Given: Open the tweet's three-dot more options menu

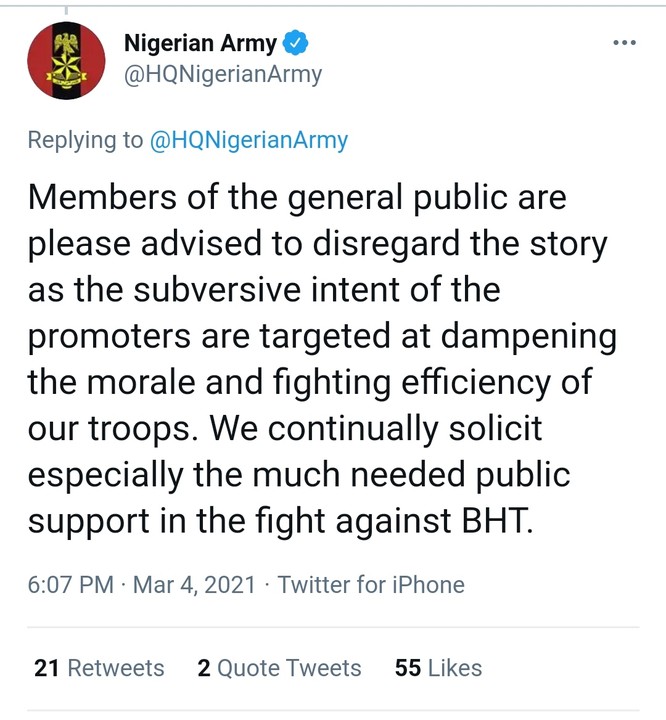Looking at the screenshot, I should (x=623, y=43).
